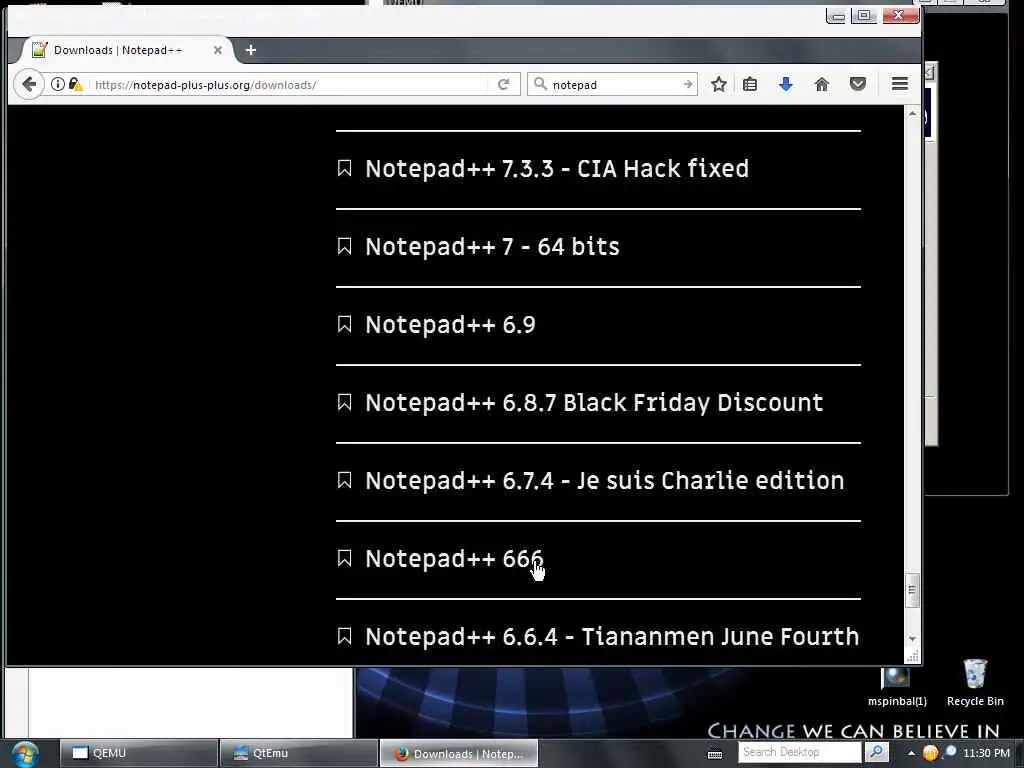Show bookmarks list icon
1024x768 pixels.
tap(750, 84)
